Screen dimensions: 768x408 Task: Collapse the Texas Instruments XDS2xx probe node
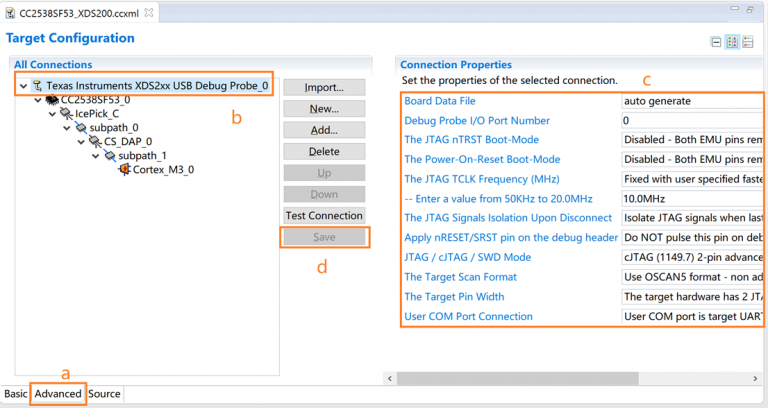coord(22,86)
